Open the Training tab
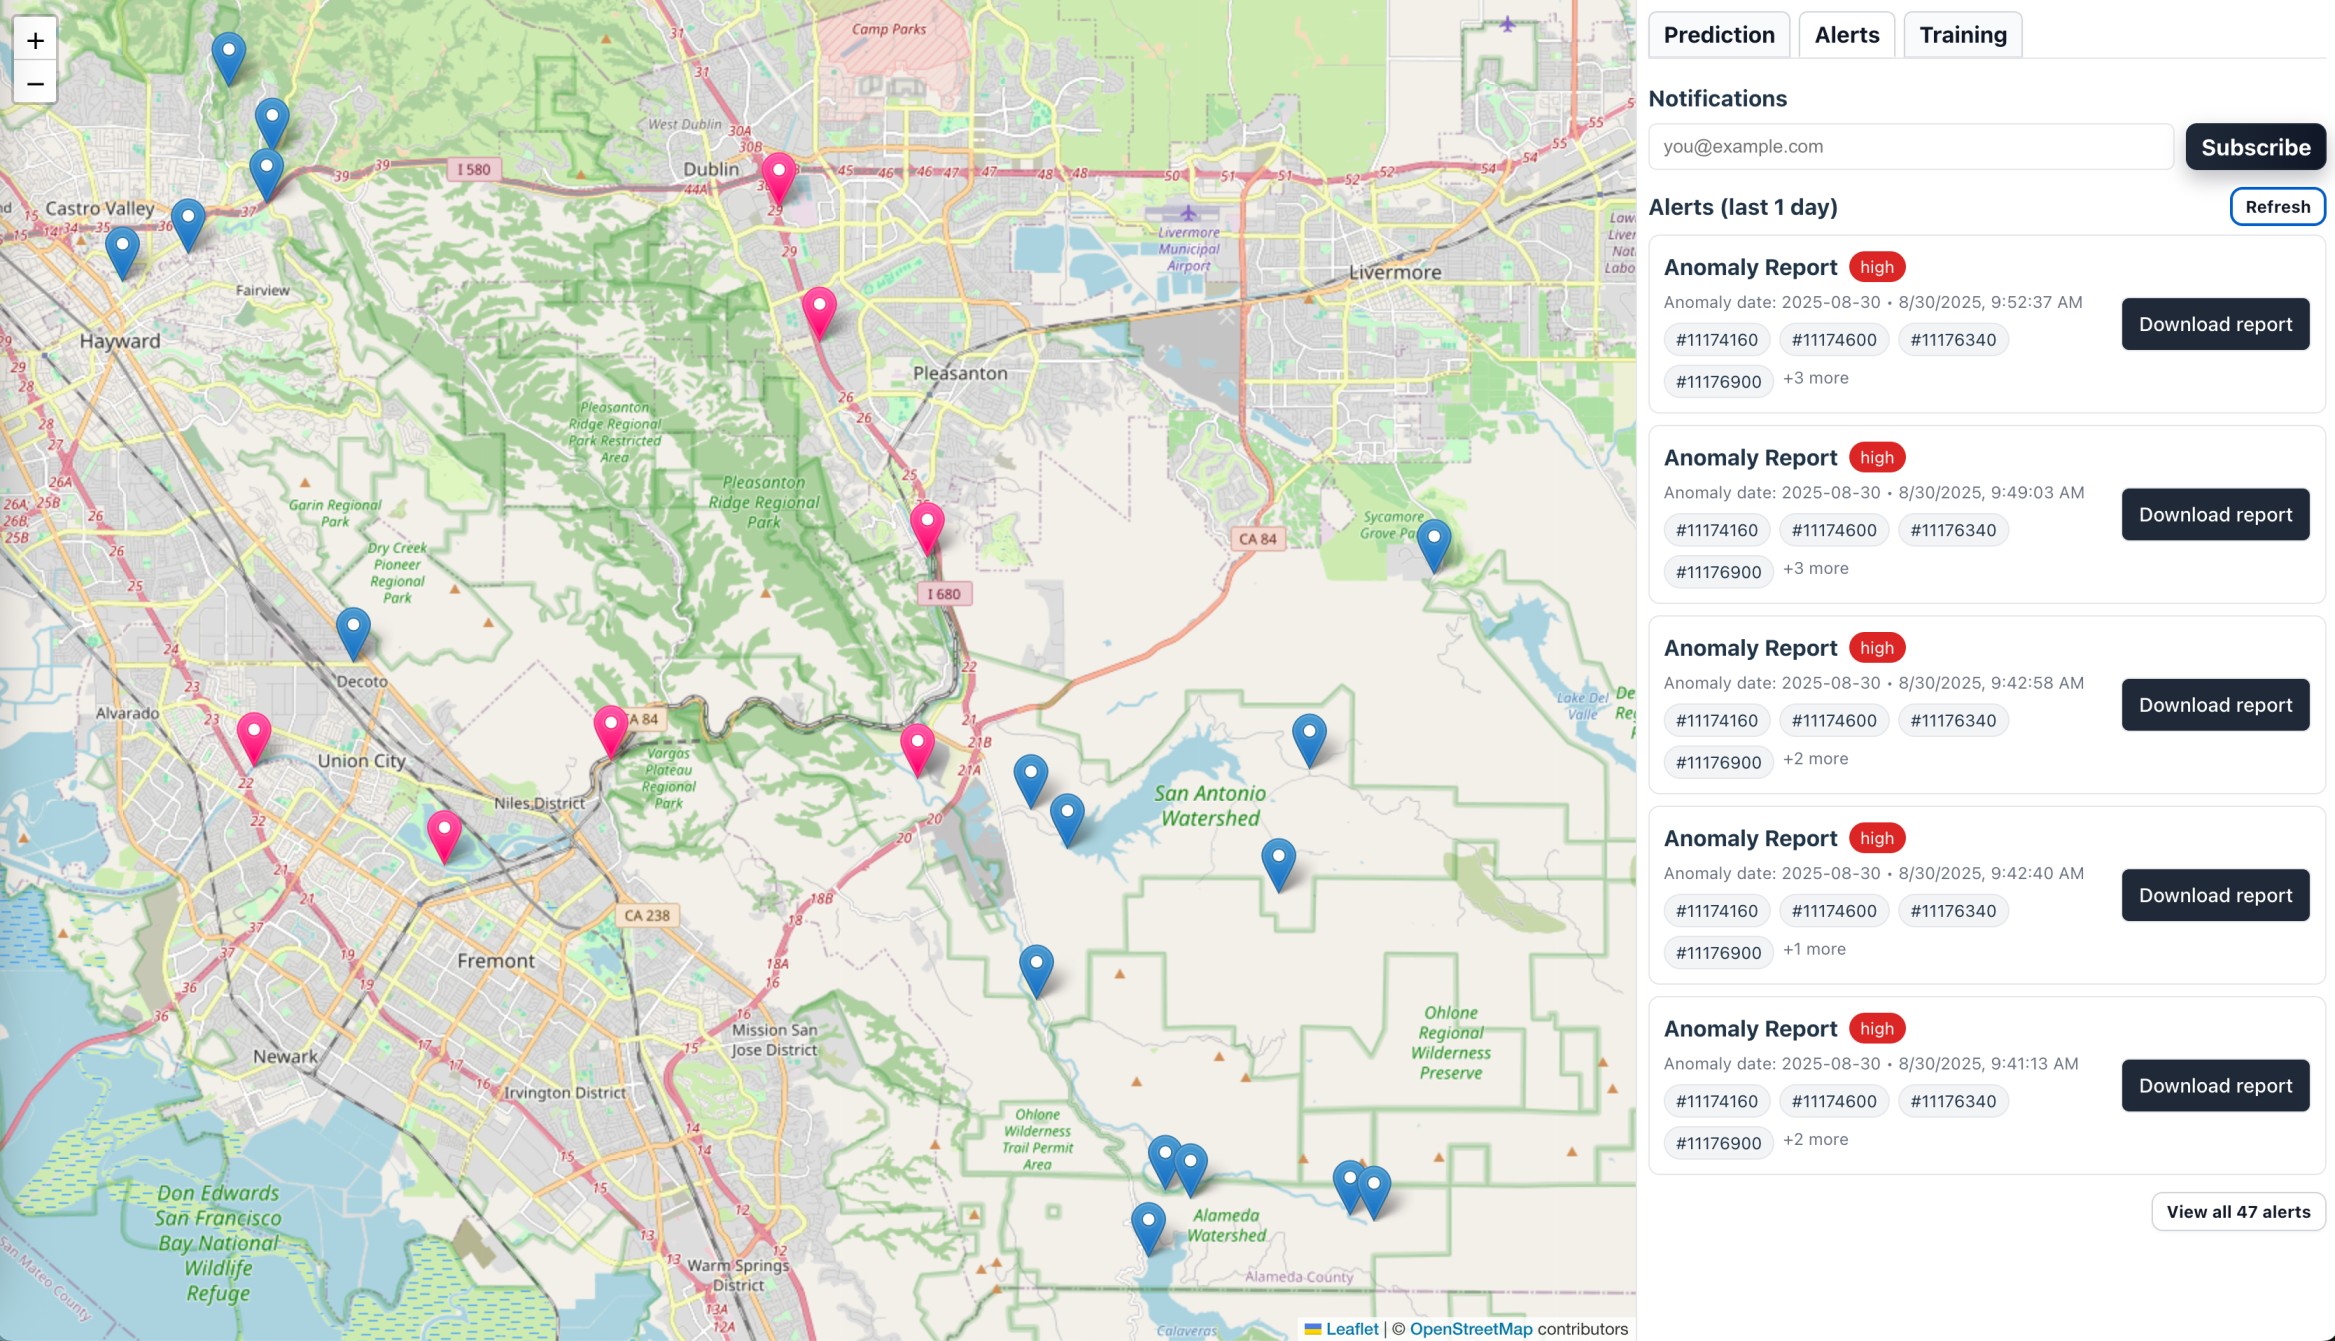Image resolution: width=2335 pixels, height=1341 pixels. pos(1962,35)
